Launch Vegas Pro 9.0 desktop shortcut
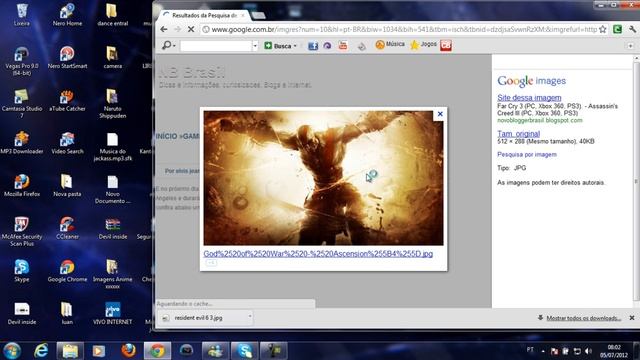The image size is (640, 360). (x=22, y=61)
